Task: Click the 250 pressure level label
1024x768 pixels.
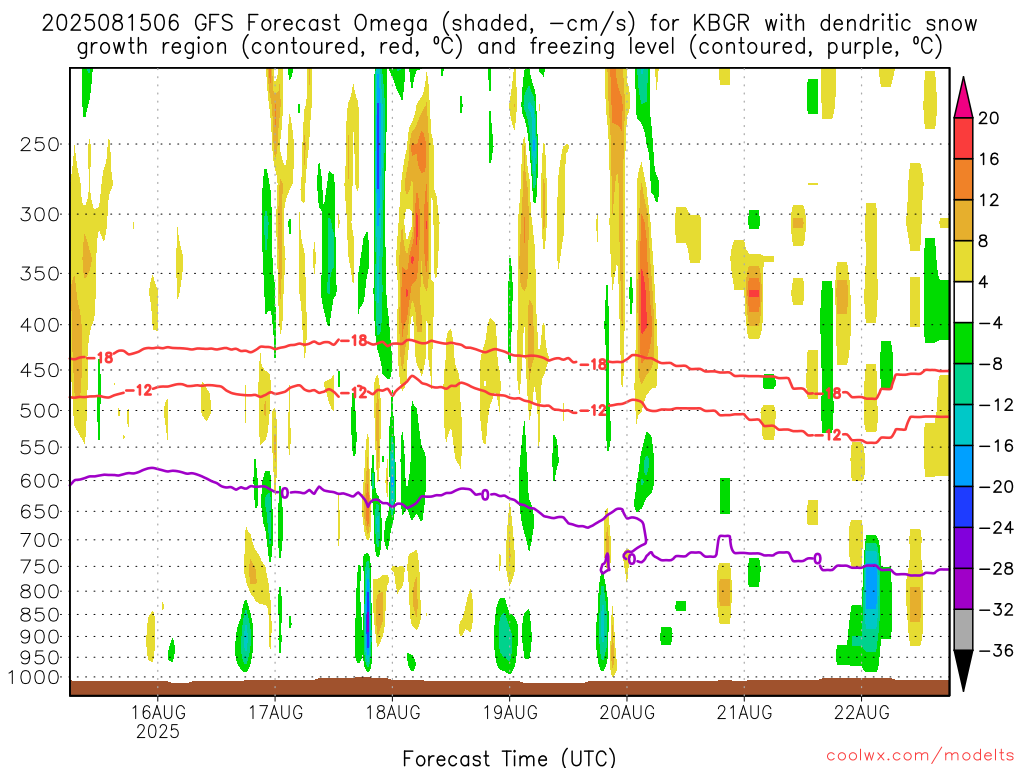Action: 40,144
